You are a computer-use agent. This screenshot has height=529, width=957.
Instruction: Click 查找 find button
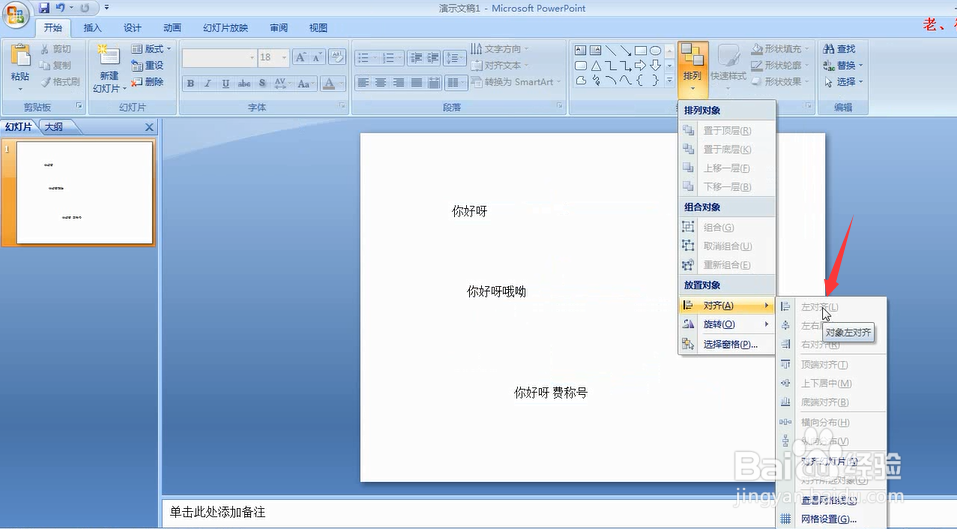839,49
